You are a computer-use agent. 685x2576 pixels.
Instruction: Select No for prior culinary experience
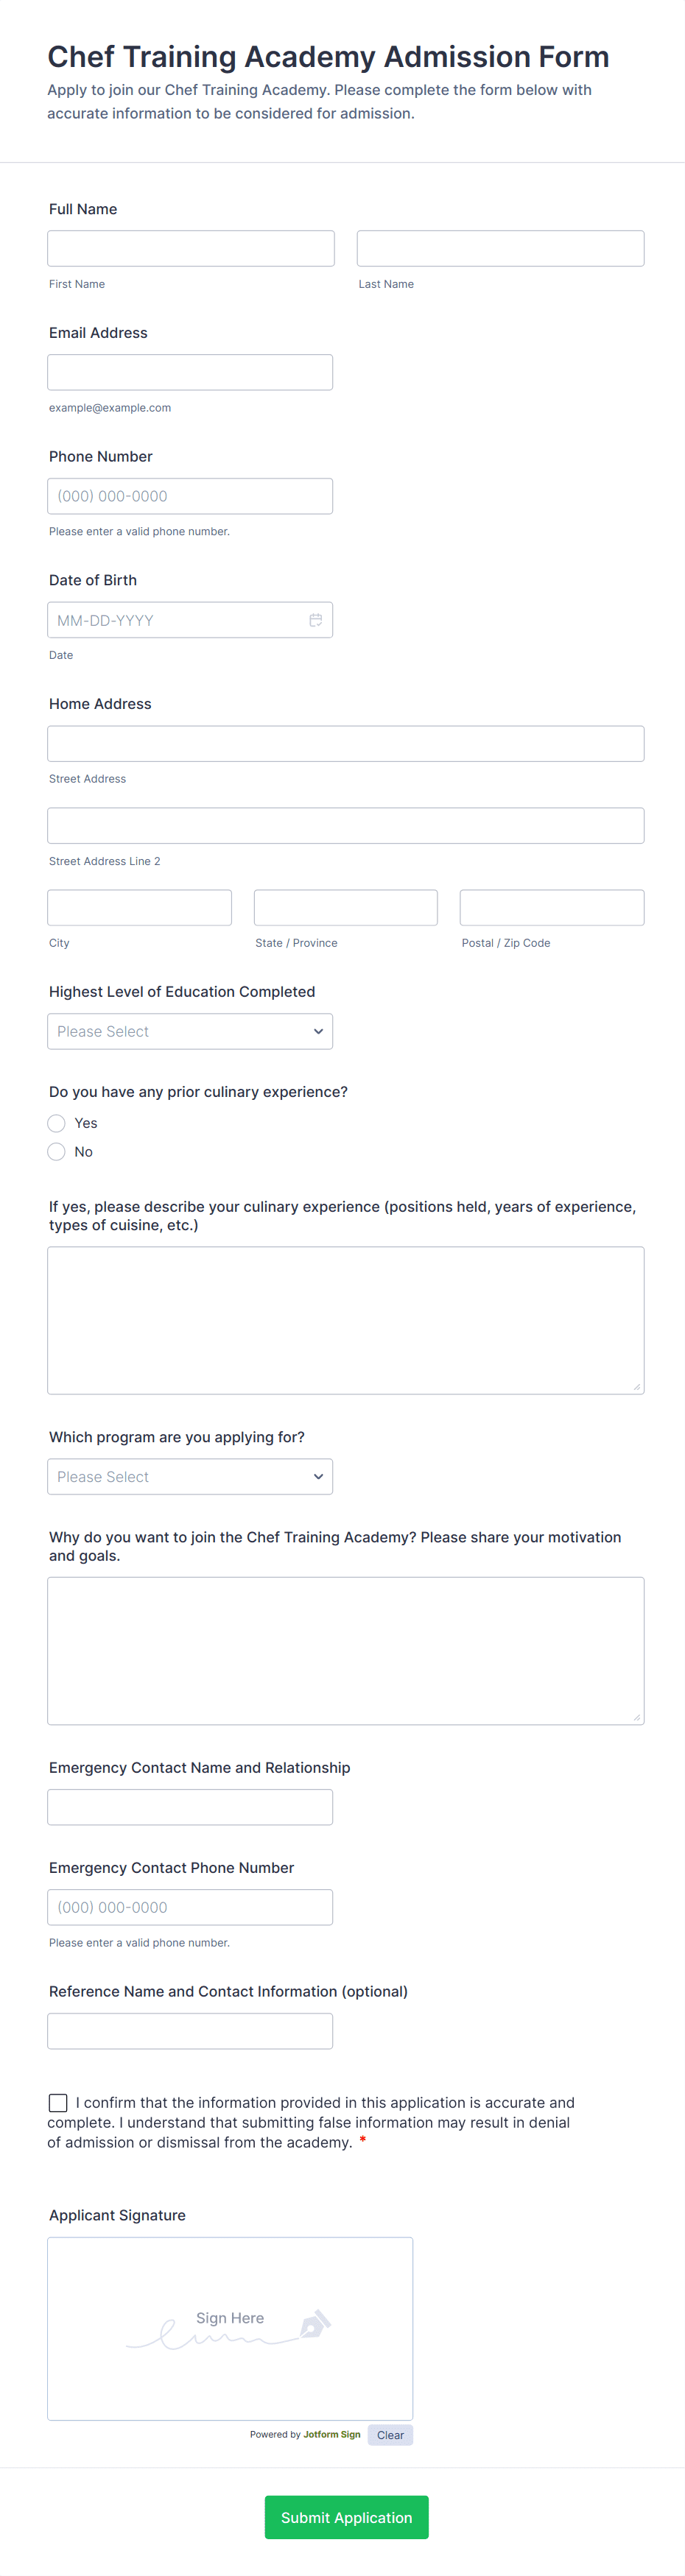pyautogui.click(x=57, y=1152)
